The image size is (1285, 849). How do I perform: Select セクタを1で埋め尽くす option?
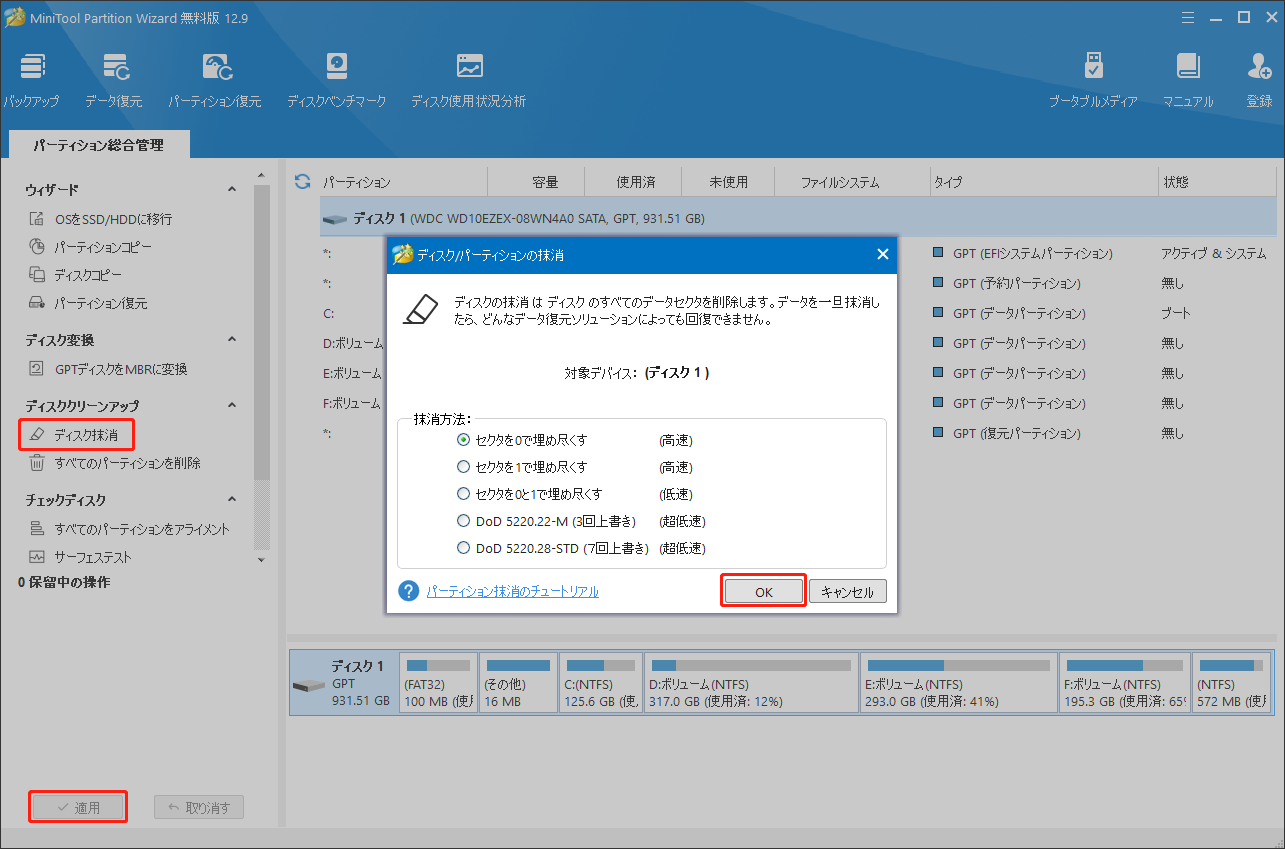[x=522, y=467]
